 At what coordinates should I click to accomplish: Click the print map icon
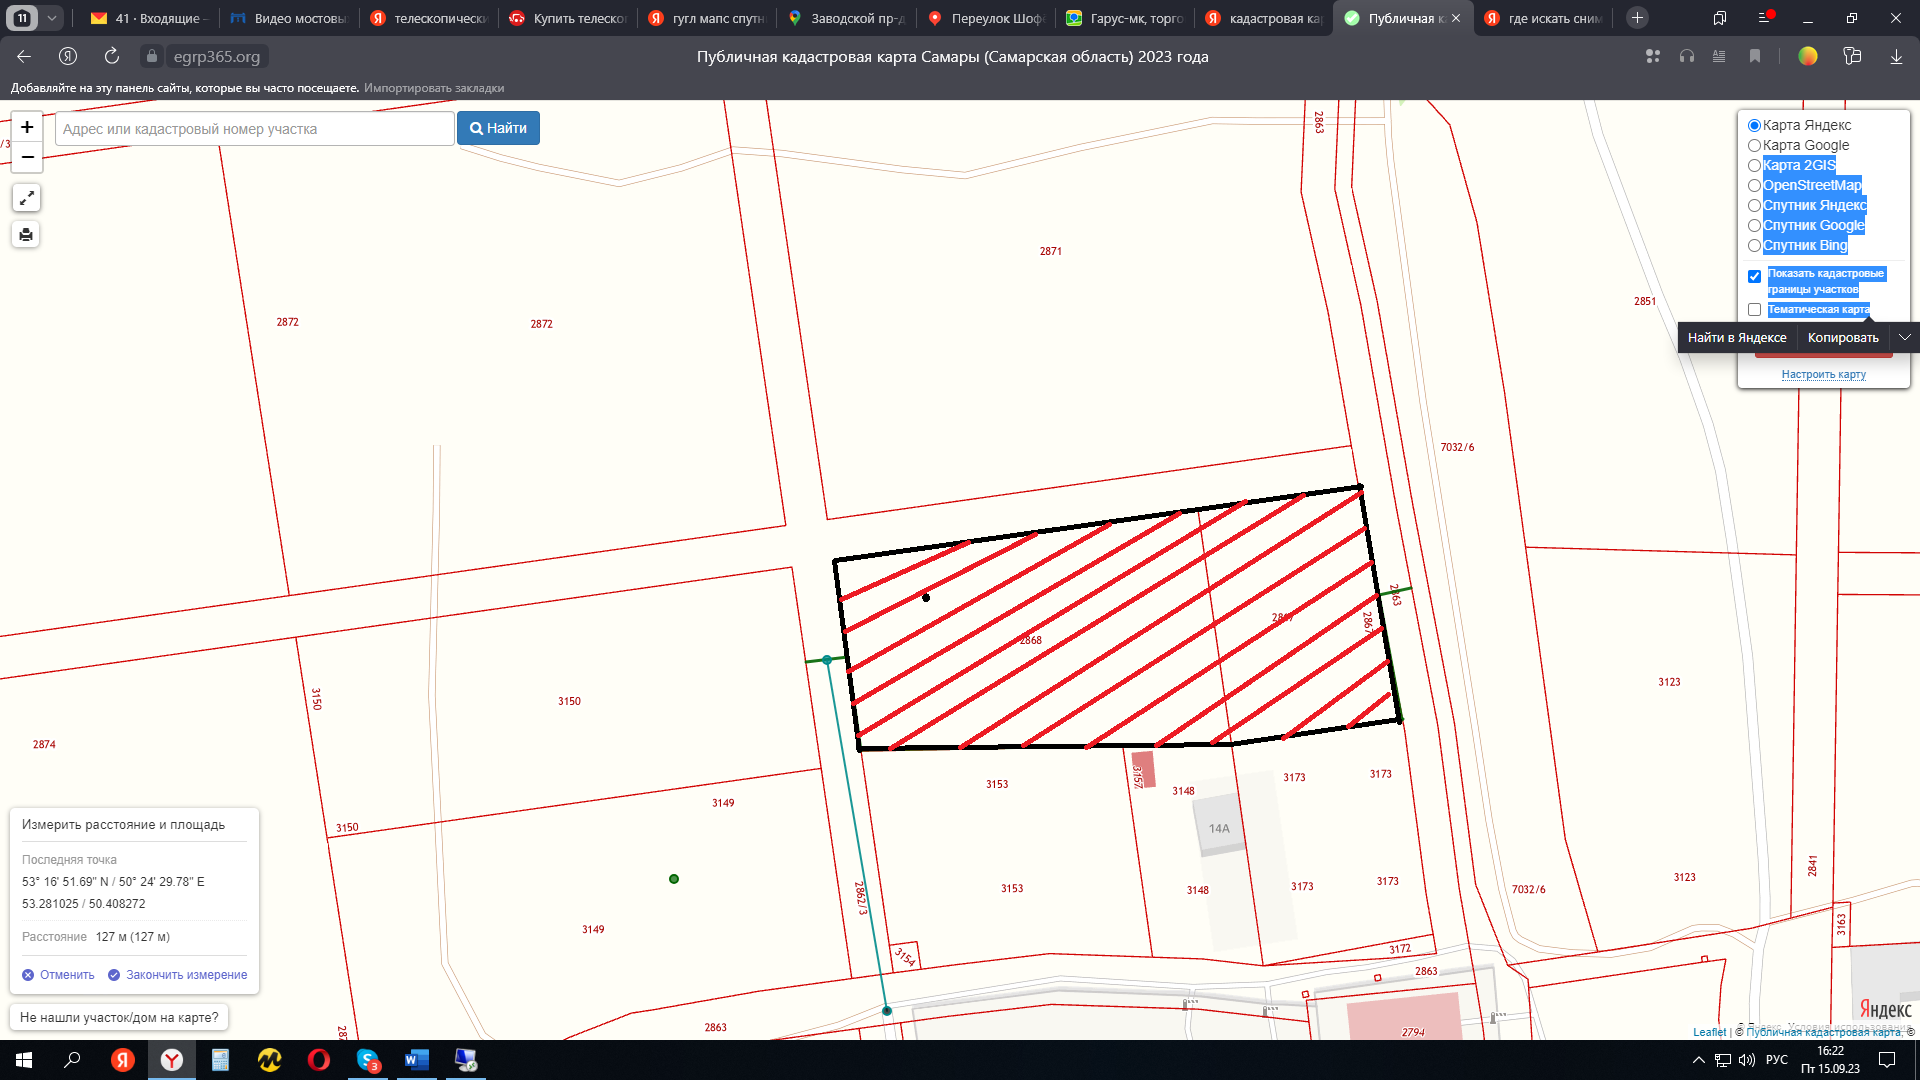[x=27, y=235]
